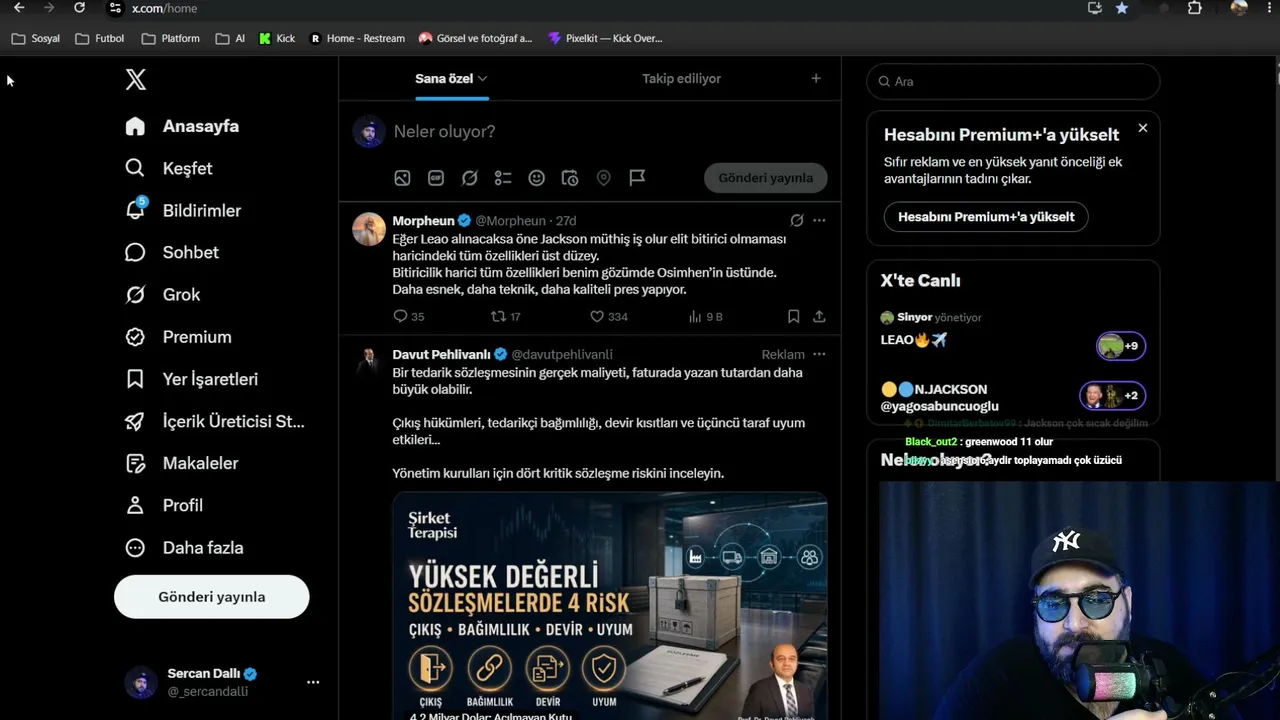Click sidebar Gönderi yayınla button
1280x720 pixels.
pos(212,597)
